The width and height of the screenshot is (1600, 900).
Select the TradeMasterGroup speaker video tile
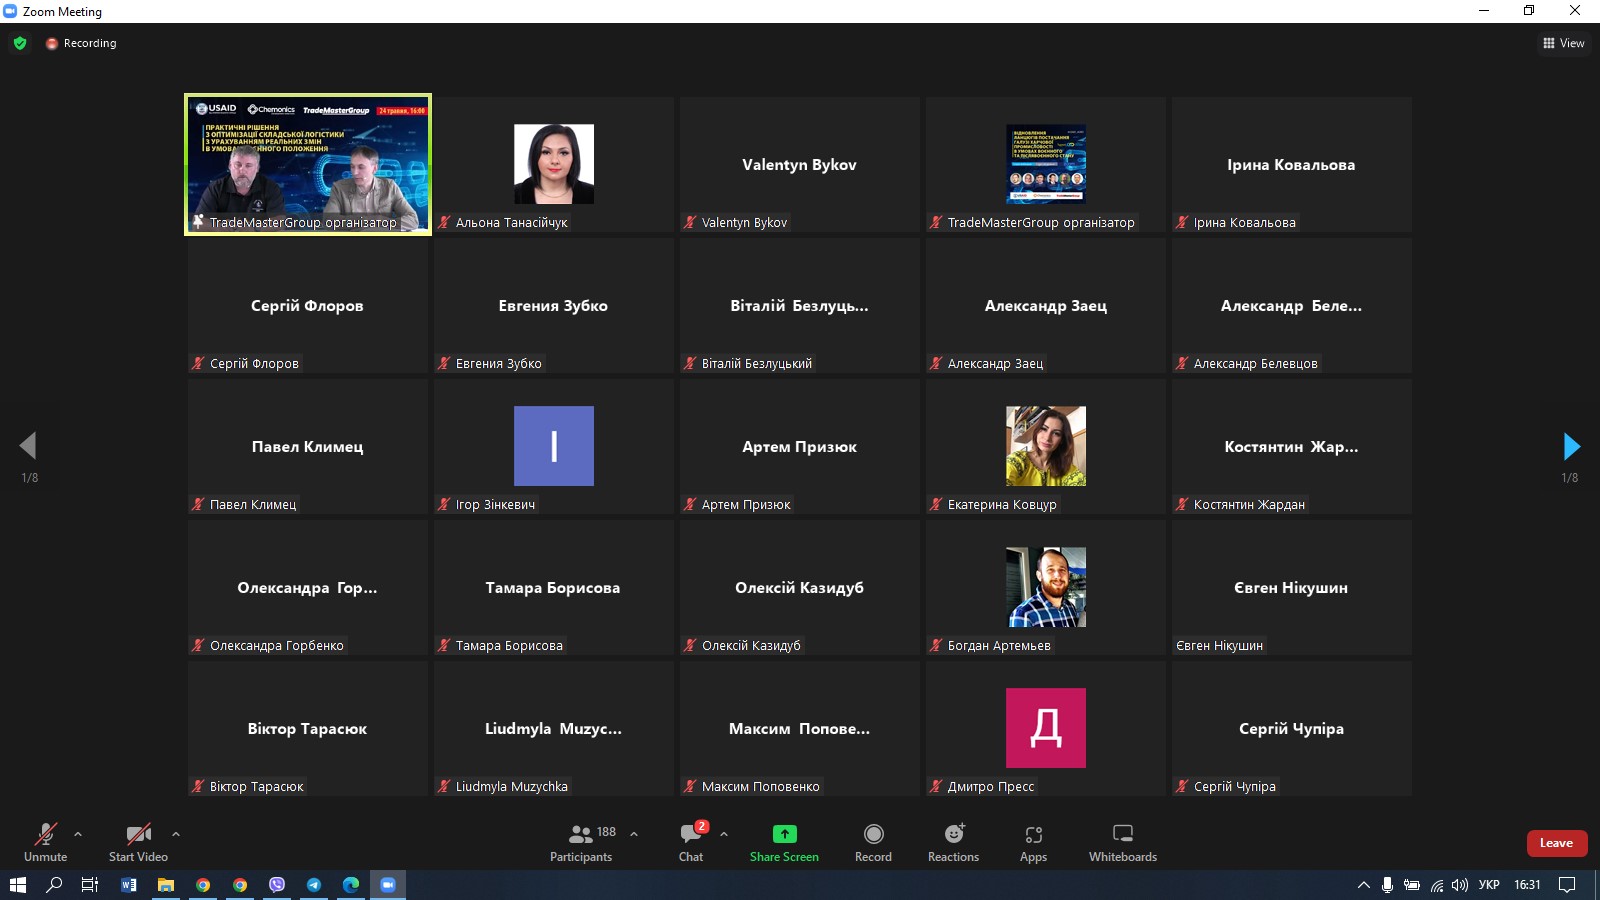click(308, 165)
